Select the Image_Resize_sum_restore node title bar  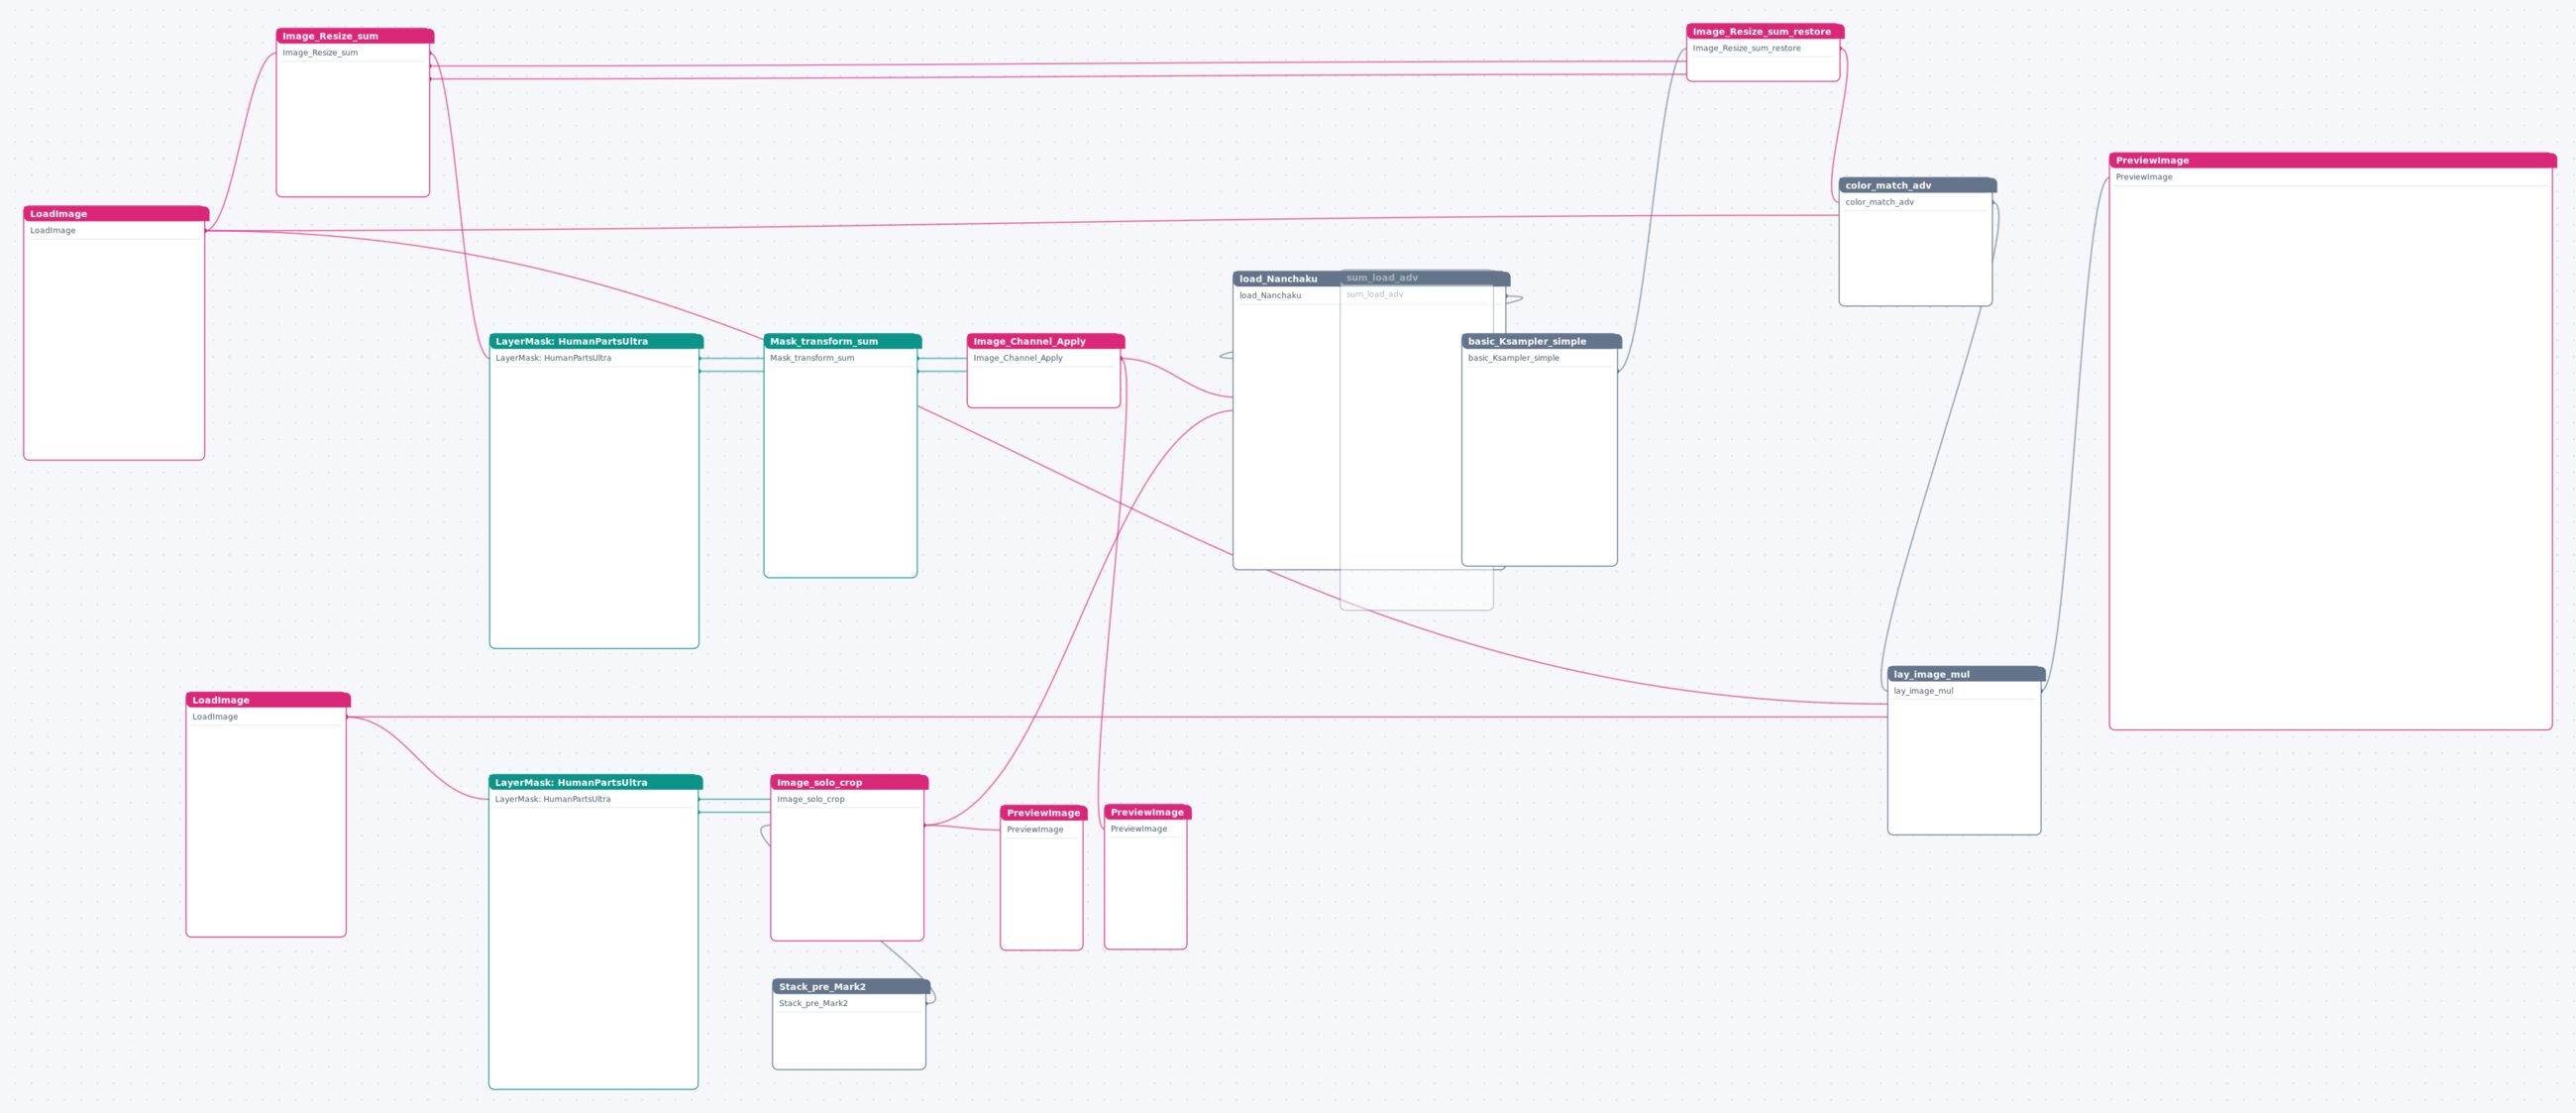pyautogui.click(x=1765, y=31)
